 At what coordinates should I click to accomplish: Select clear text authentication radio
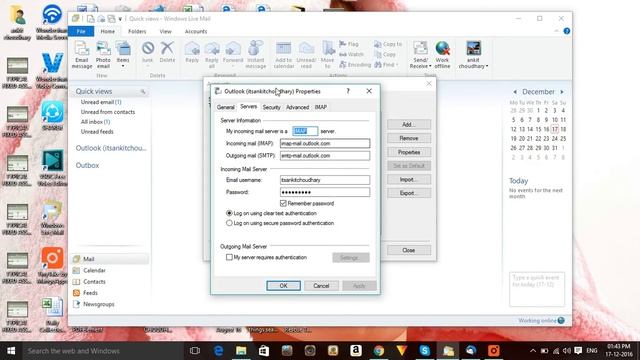tap(229, 213)
